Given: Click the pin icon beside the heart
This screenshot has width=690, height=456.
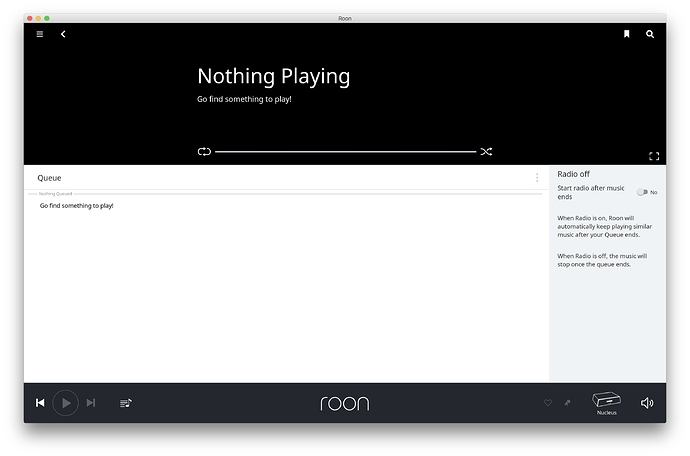Looking at the screenshot, I should (x=568, y=403).
